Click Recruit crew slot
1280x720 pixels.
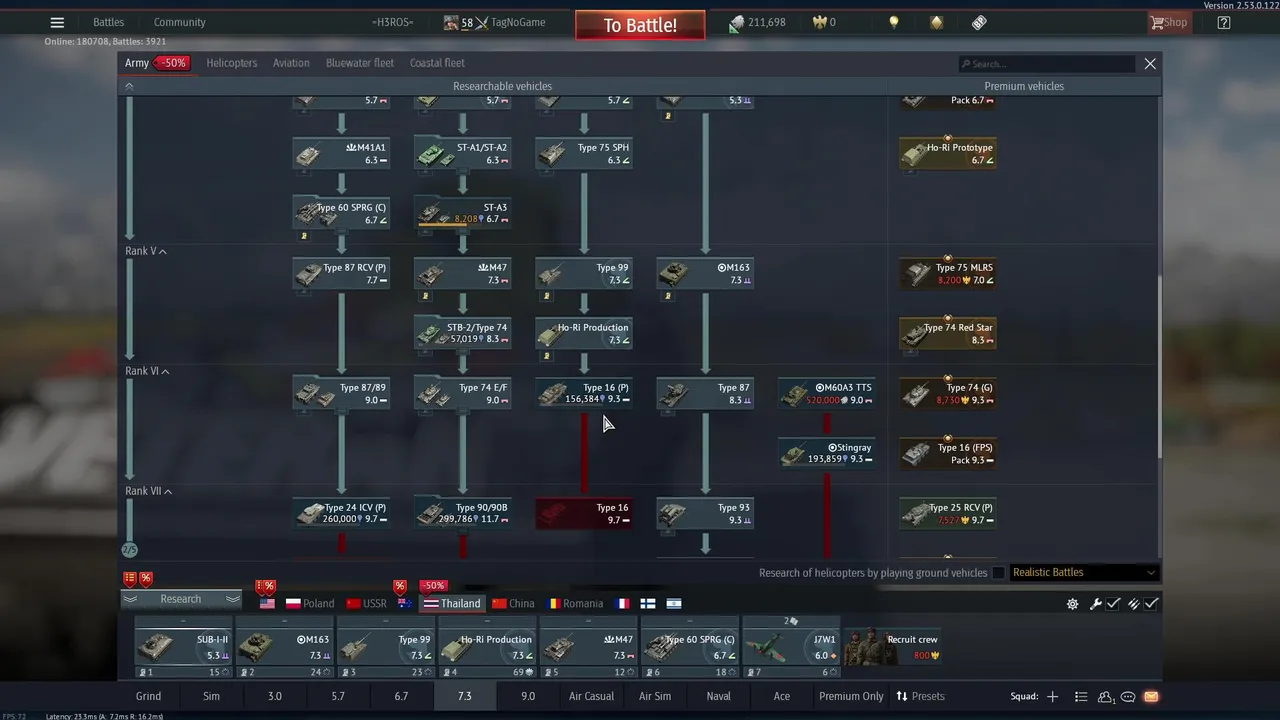(892, 647)
